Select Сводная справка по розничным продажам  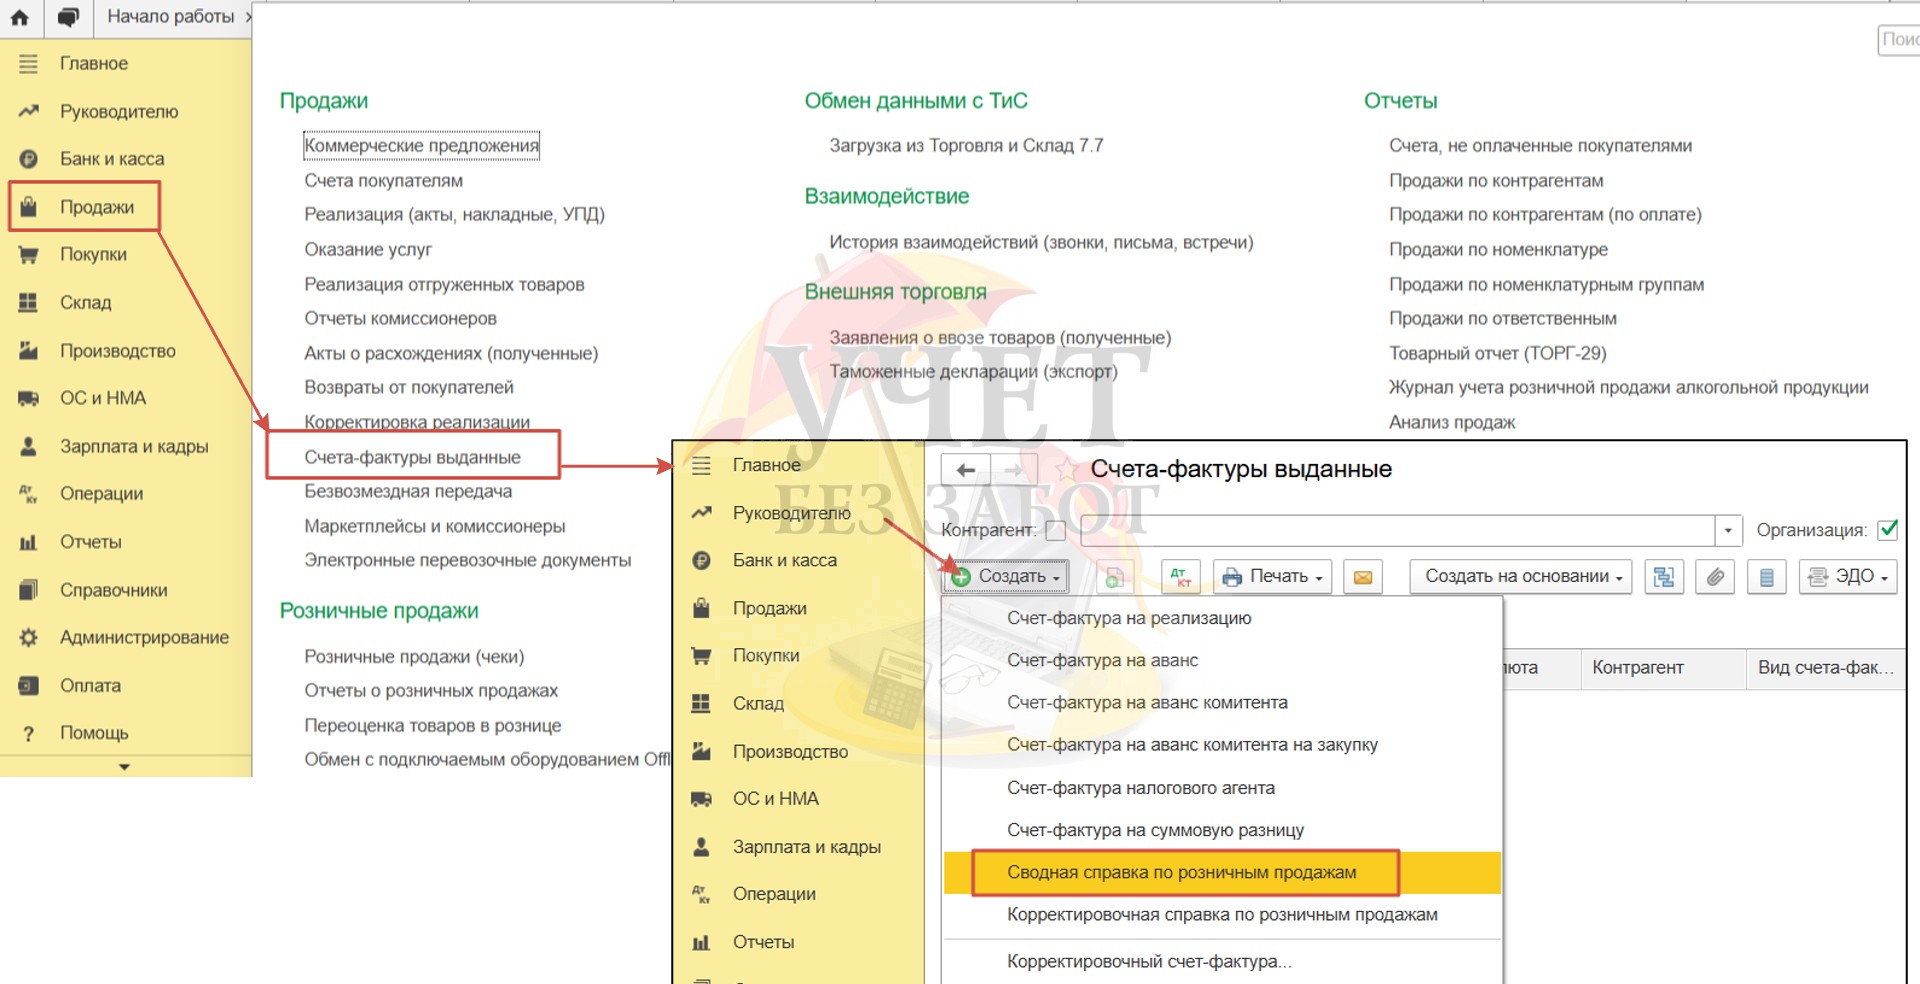[x=1181, y=873]
